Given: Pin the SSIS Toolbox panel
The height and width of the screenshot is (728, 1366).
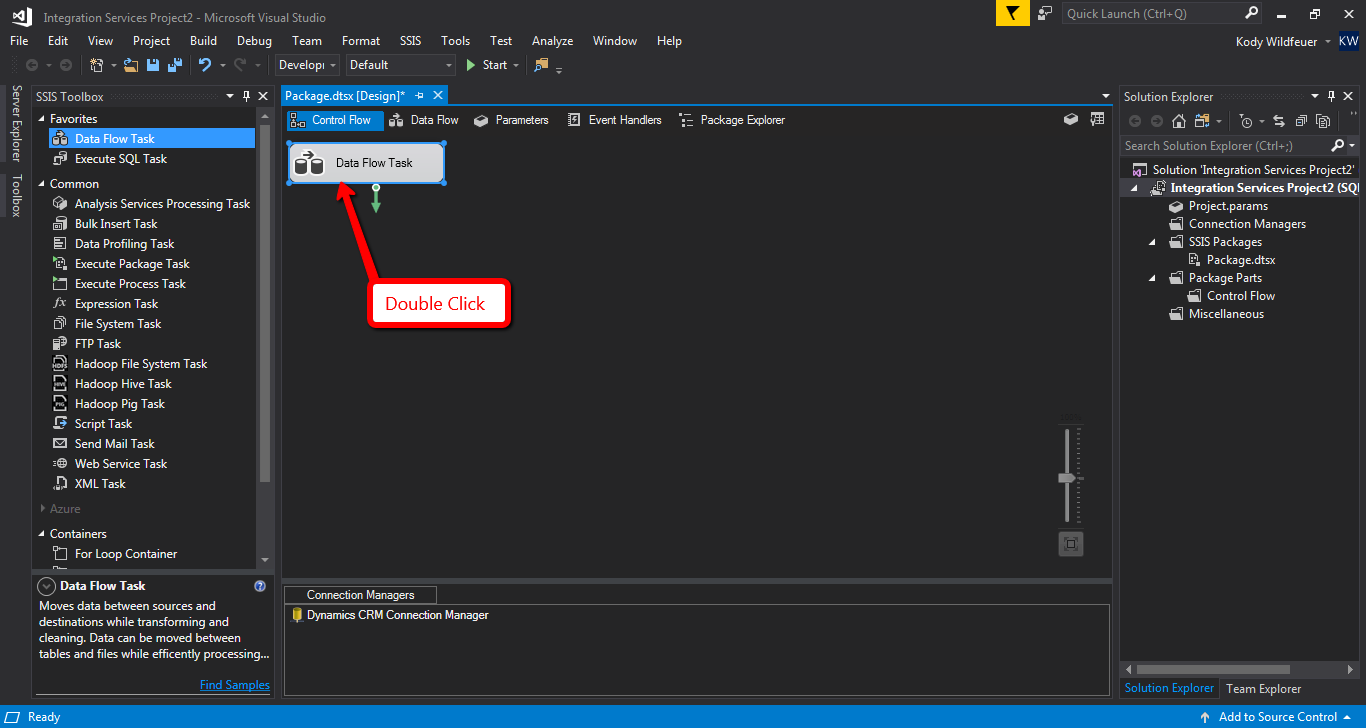Looking at the screenshot, I should pos(247,97).
